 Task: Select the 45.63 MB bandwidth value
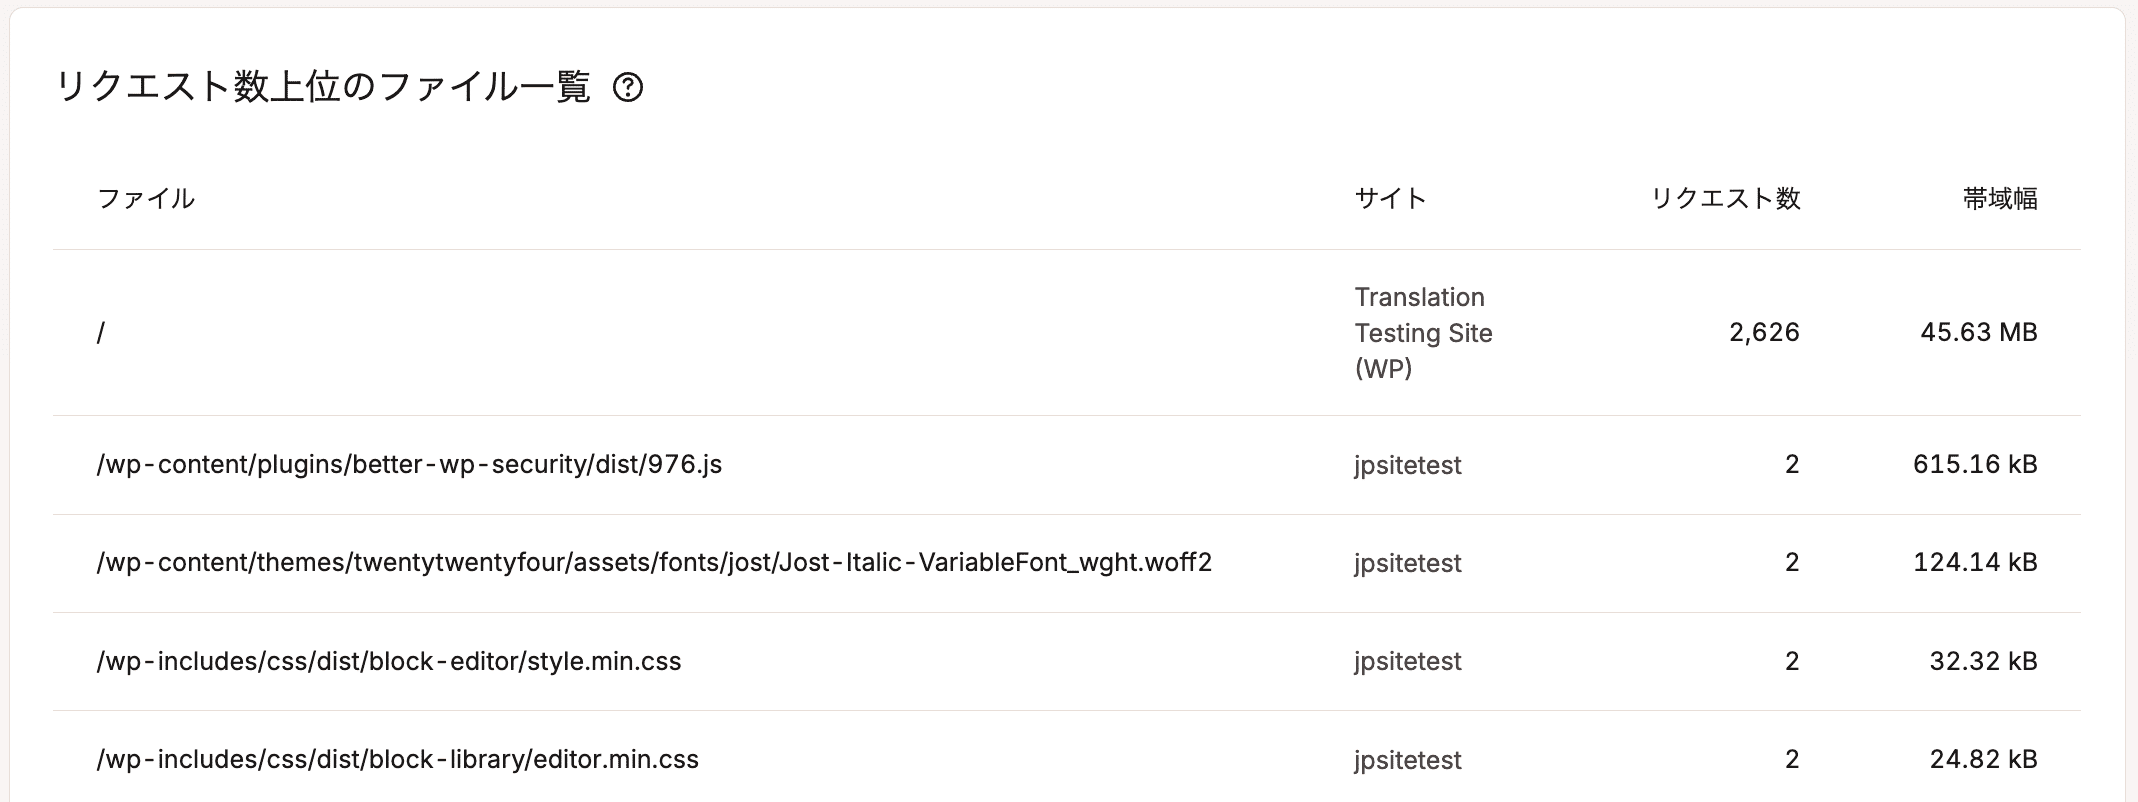(1979, 333)
